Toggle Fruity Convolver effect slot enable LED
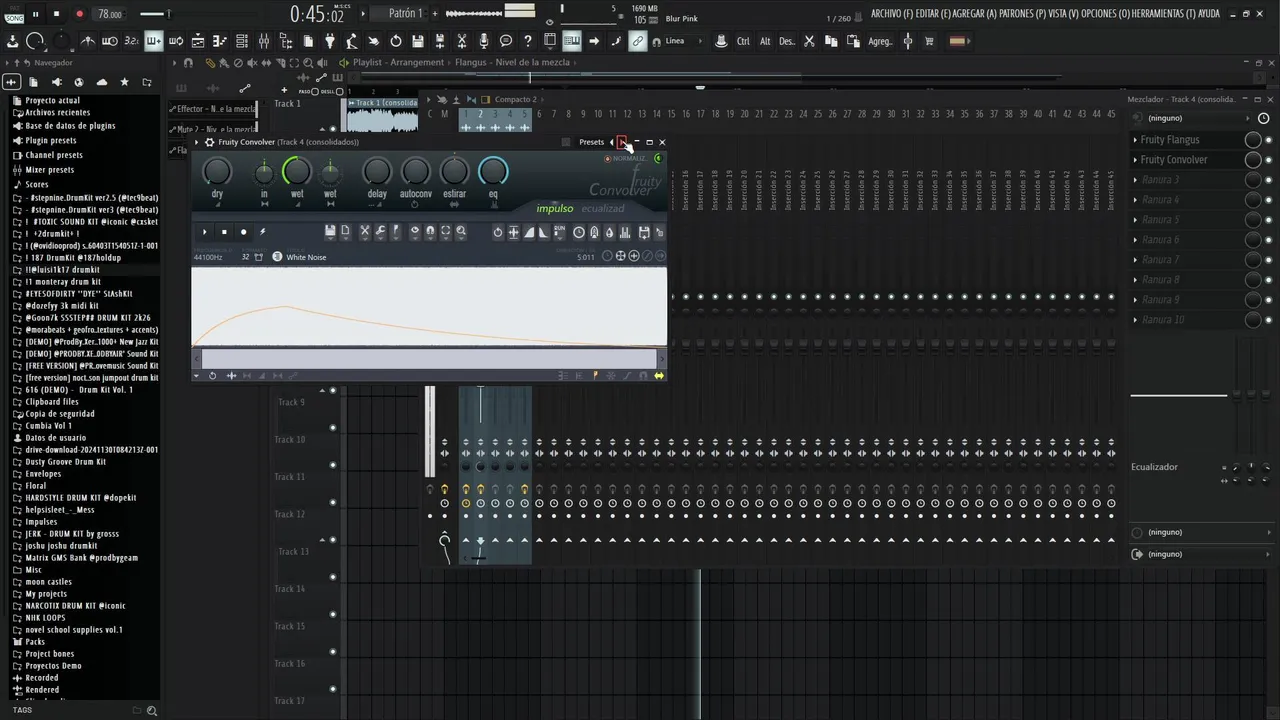Image resolution: width=1280 pixels, height=720 pixels. tap(1269, 160)
